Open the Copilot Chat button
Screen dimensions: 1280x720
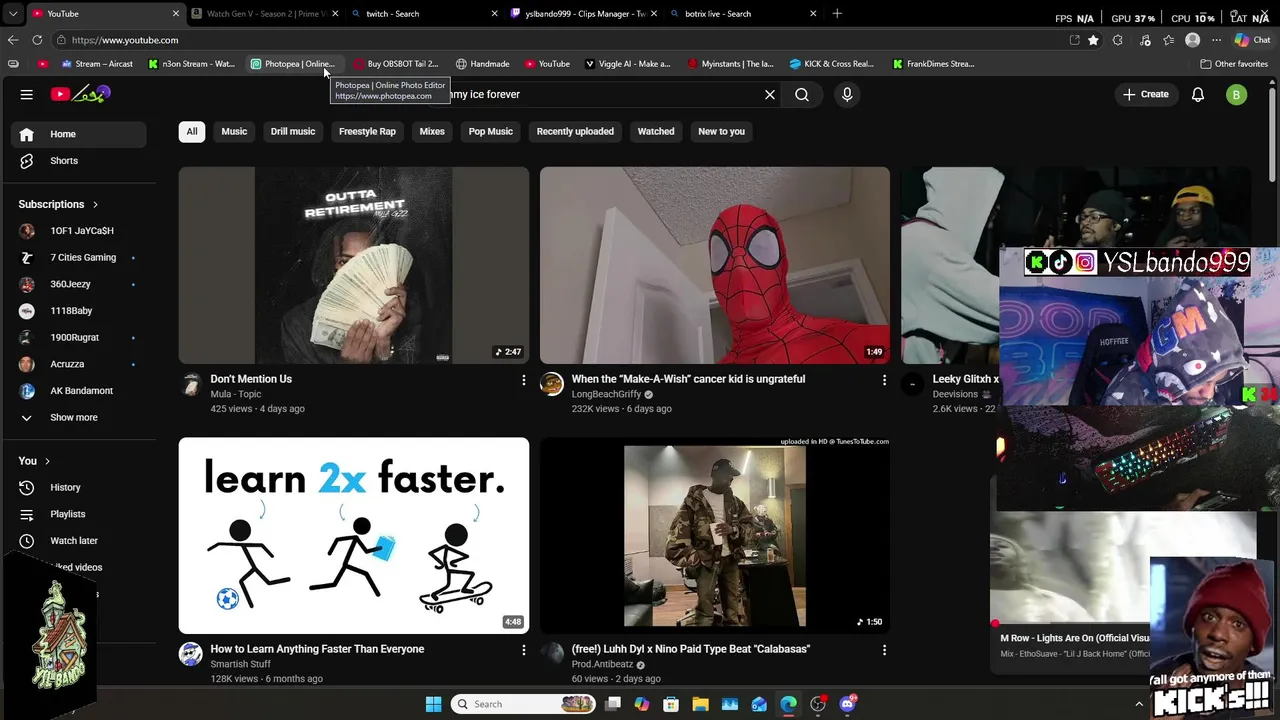(x=1253, y=40)
